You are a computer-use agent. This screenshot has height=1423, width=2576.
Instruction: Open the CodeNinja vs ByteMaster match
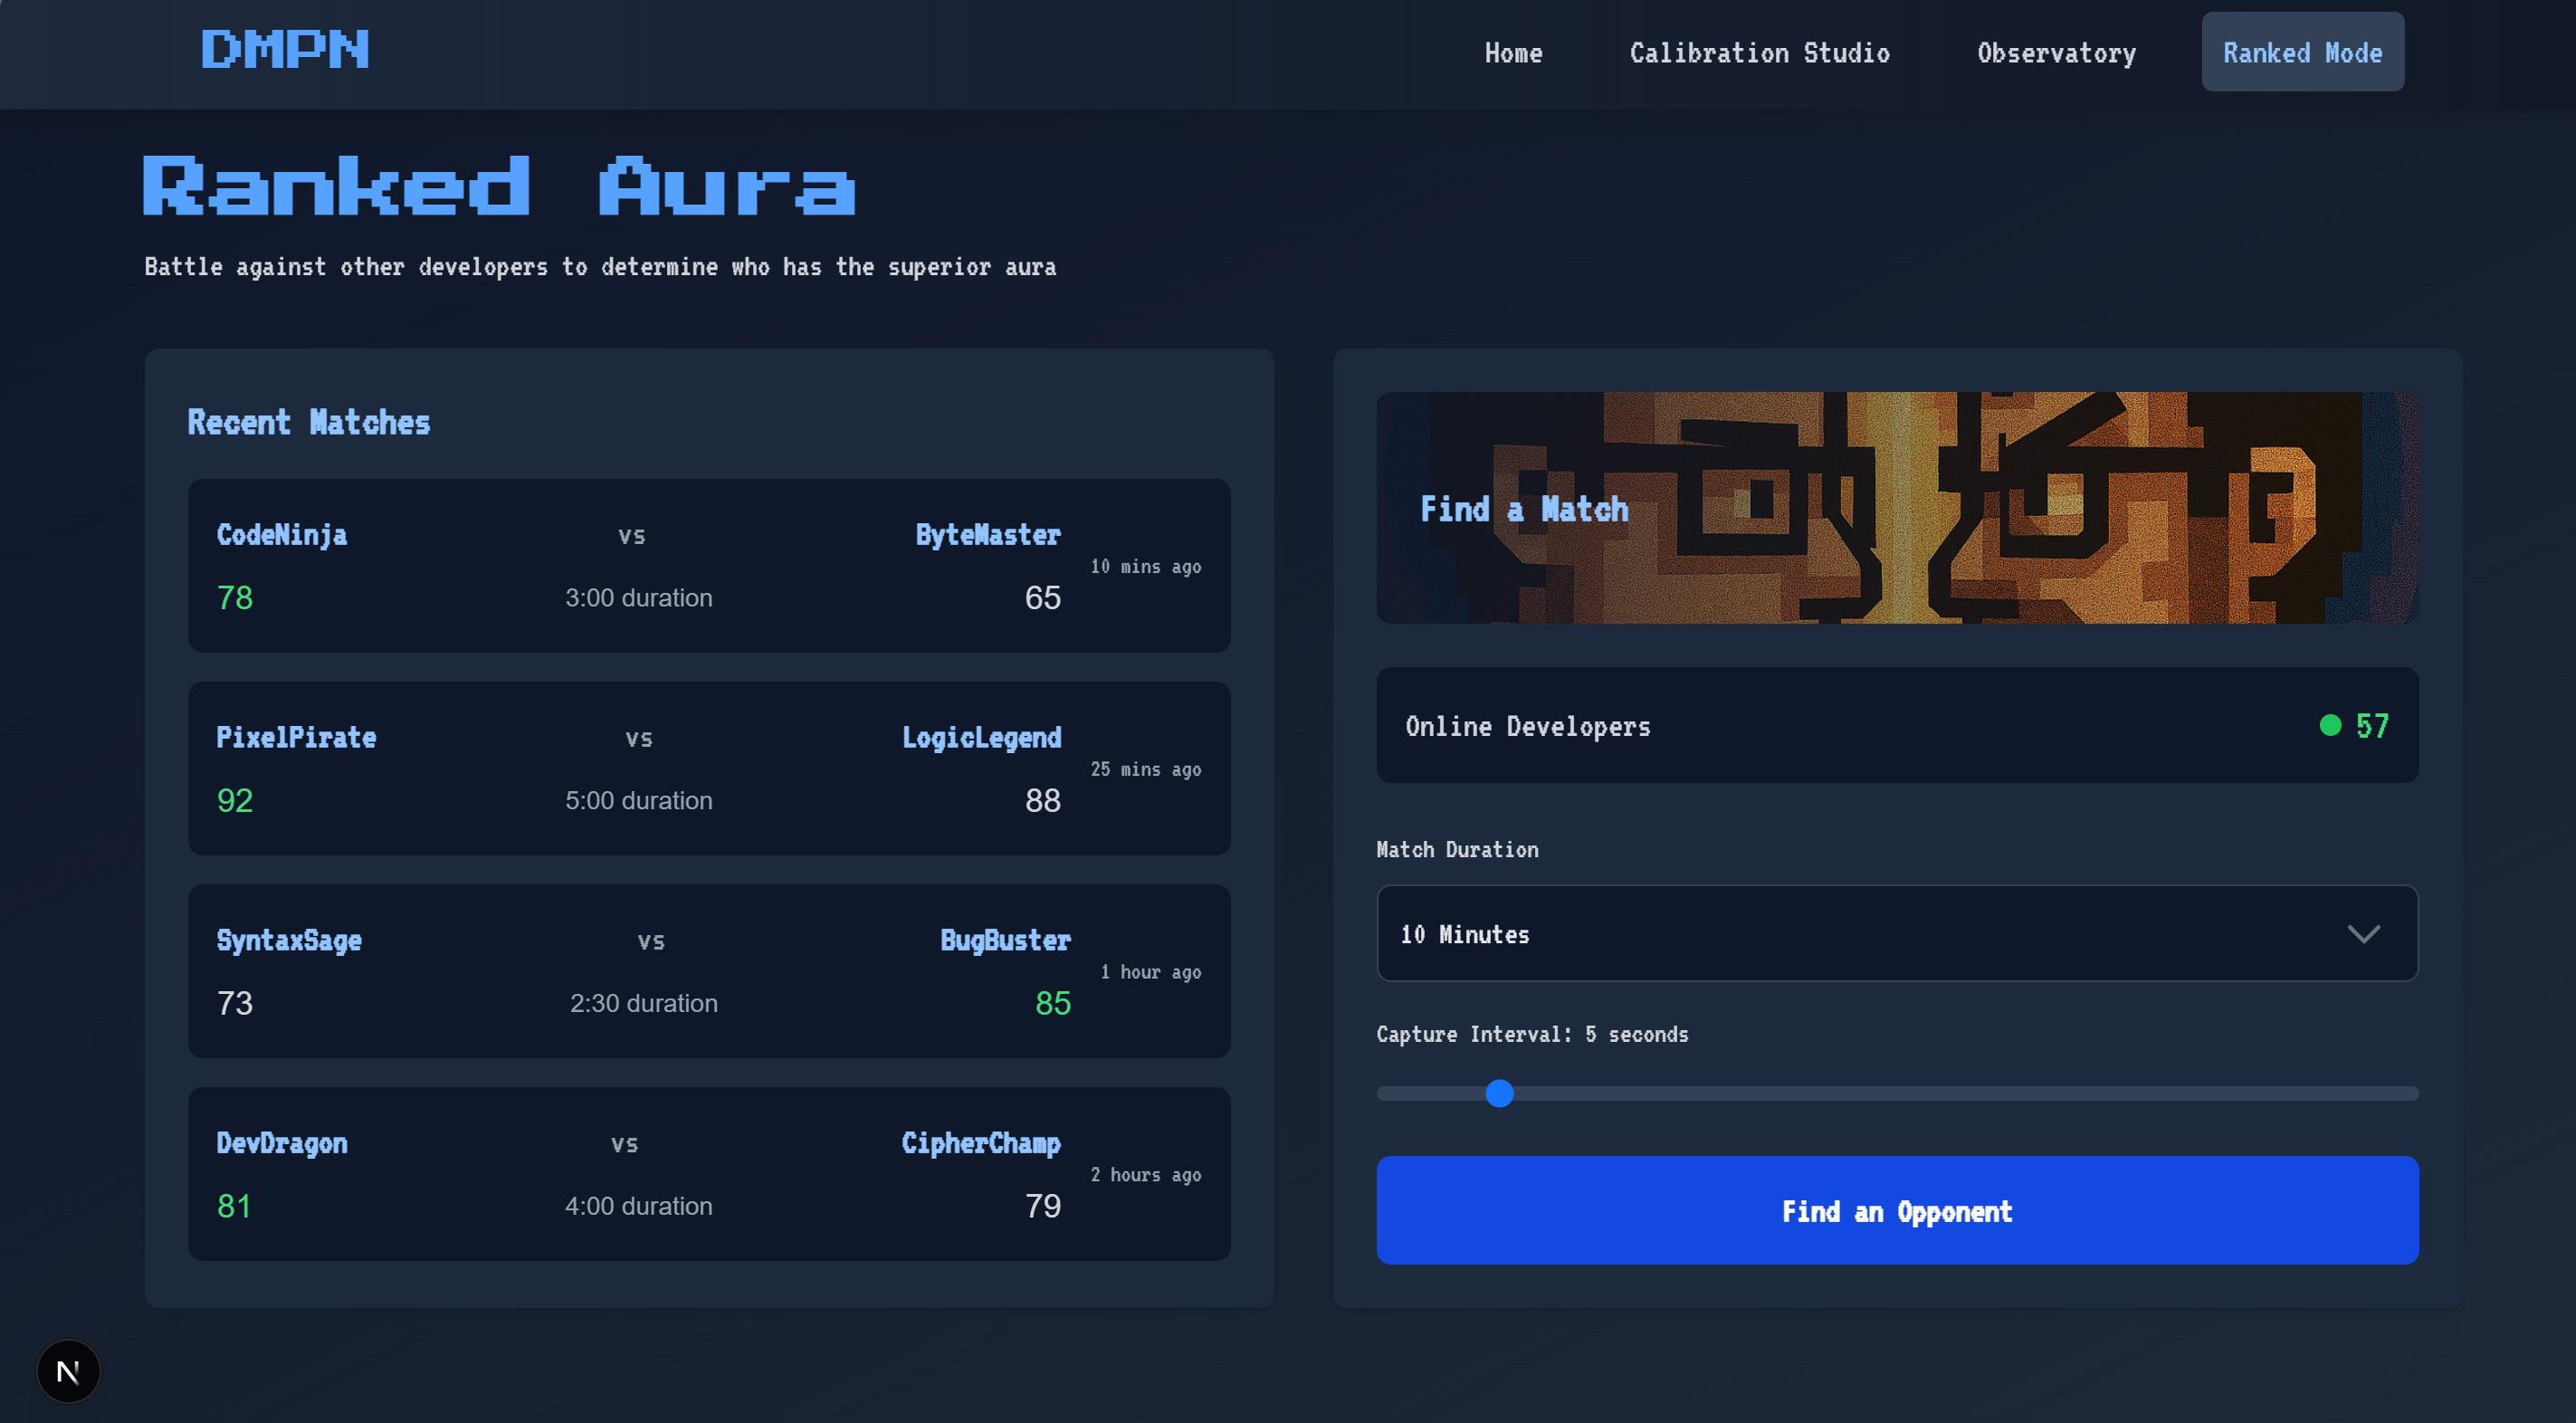click(x=708, y=566)
